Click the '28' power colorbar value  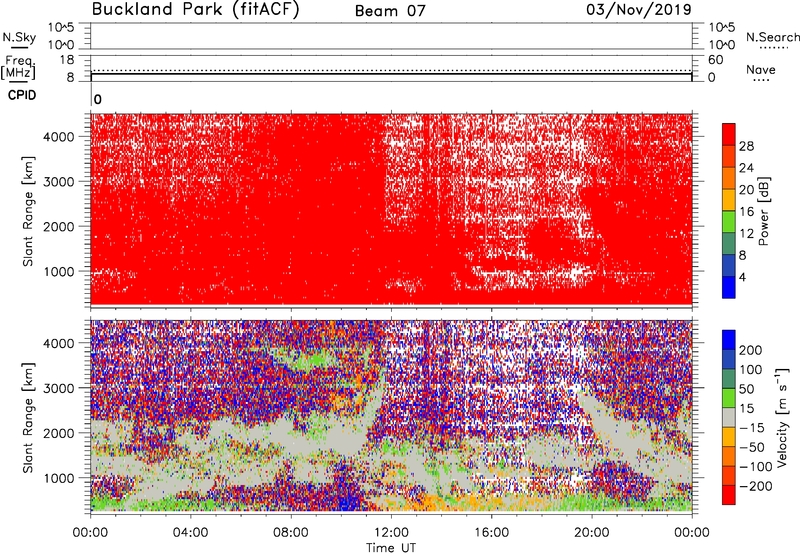746,146
